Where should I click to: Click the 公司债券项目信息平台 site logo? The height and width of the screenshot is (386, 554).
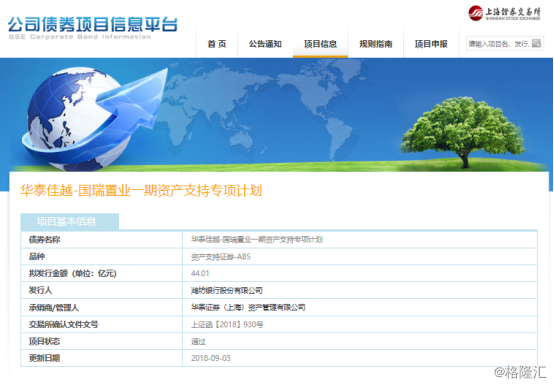pos(93,28)
